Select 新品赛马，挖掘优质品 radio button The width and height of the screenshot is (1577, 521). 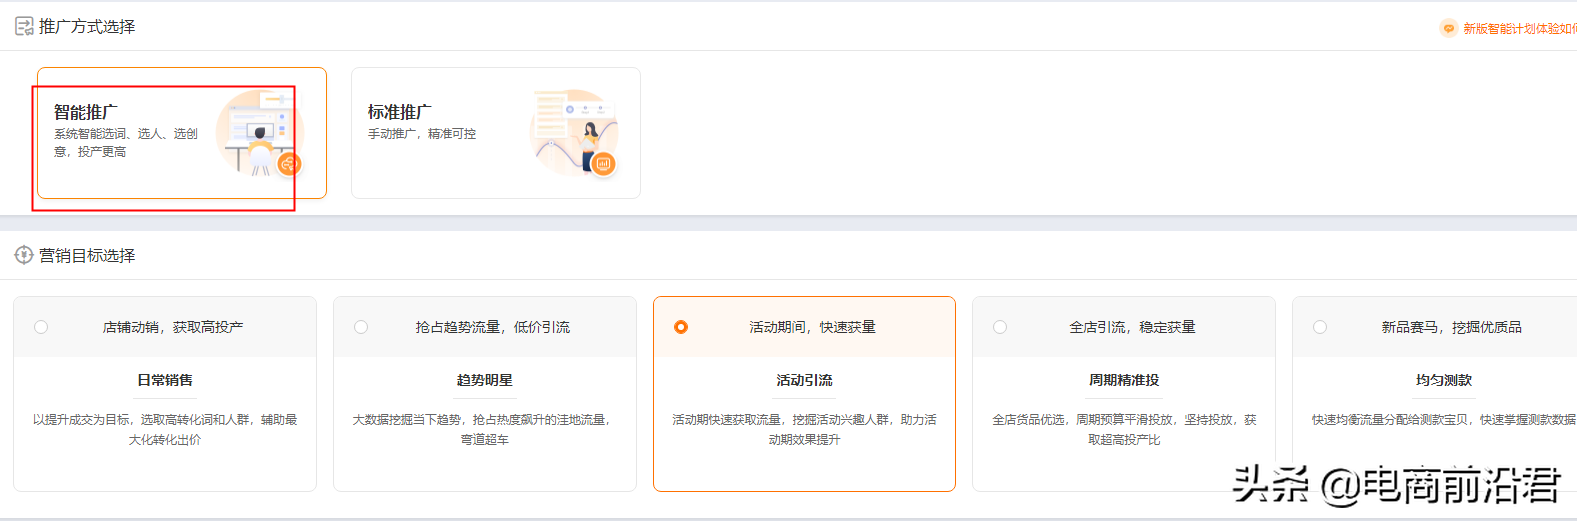click(1320, 327)
